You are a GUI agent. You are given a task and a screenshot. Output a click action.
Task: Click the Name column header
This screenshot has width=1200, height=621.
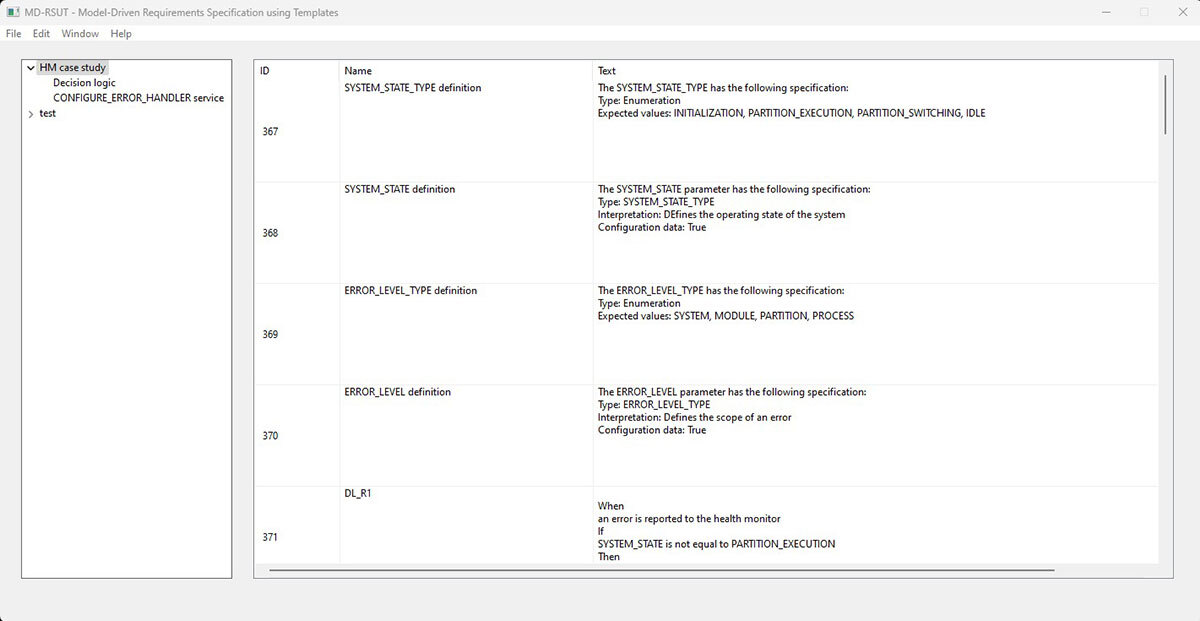pos(358,71)
